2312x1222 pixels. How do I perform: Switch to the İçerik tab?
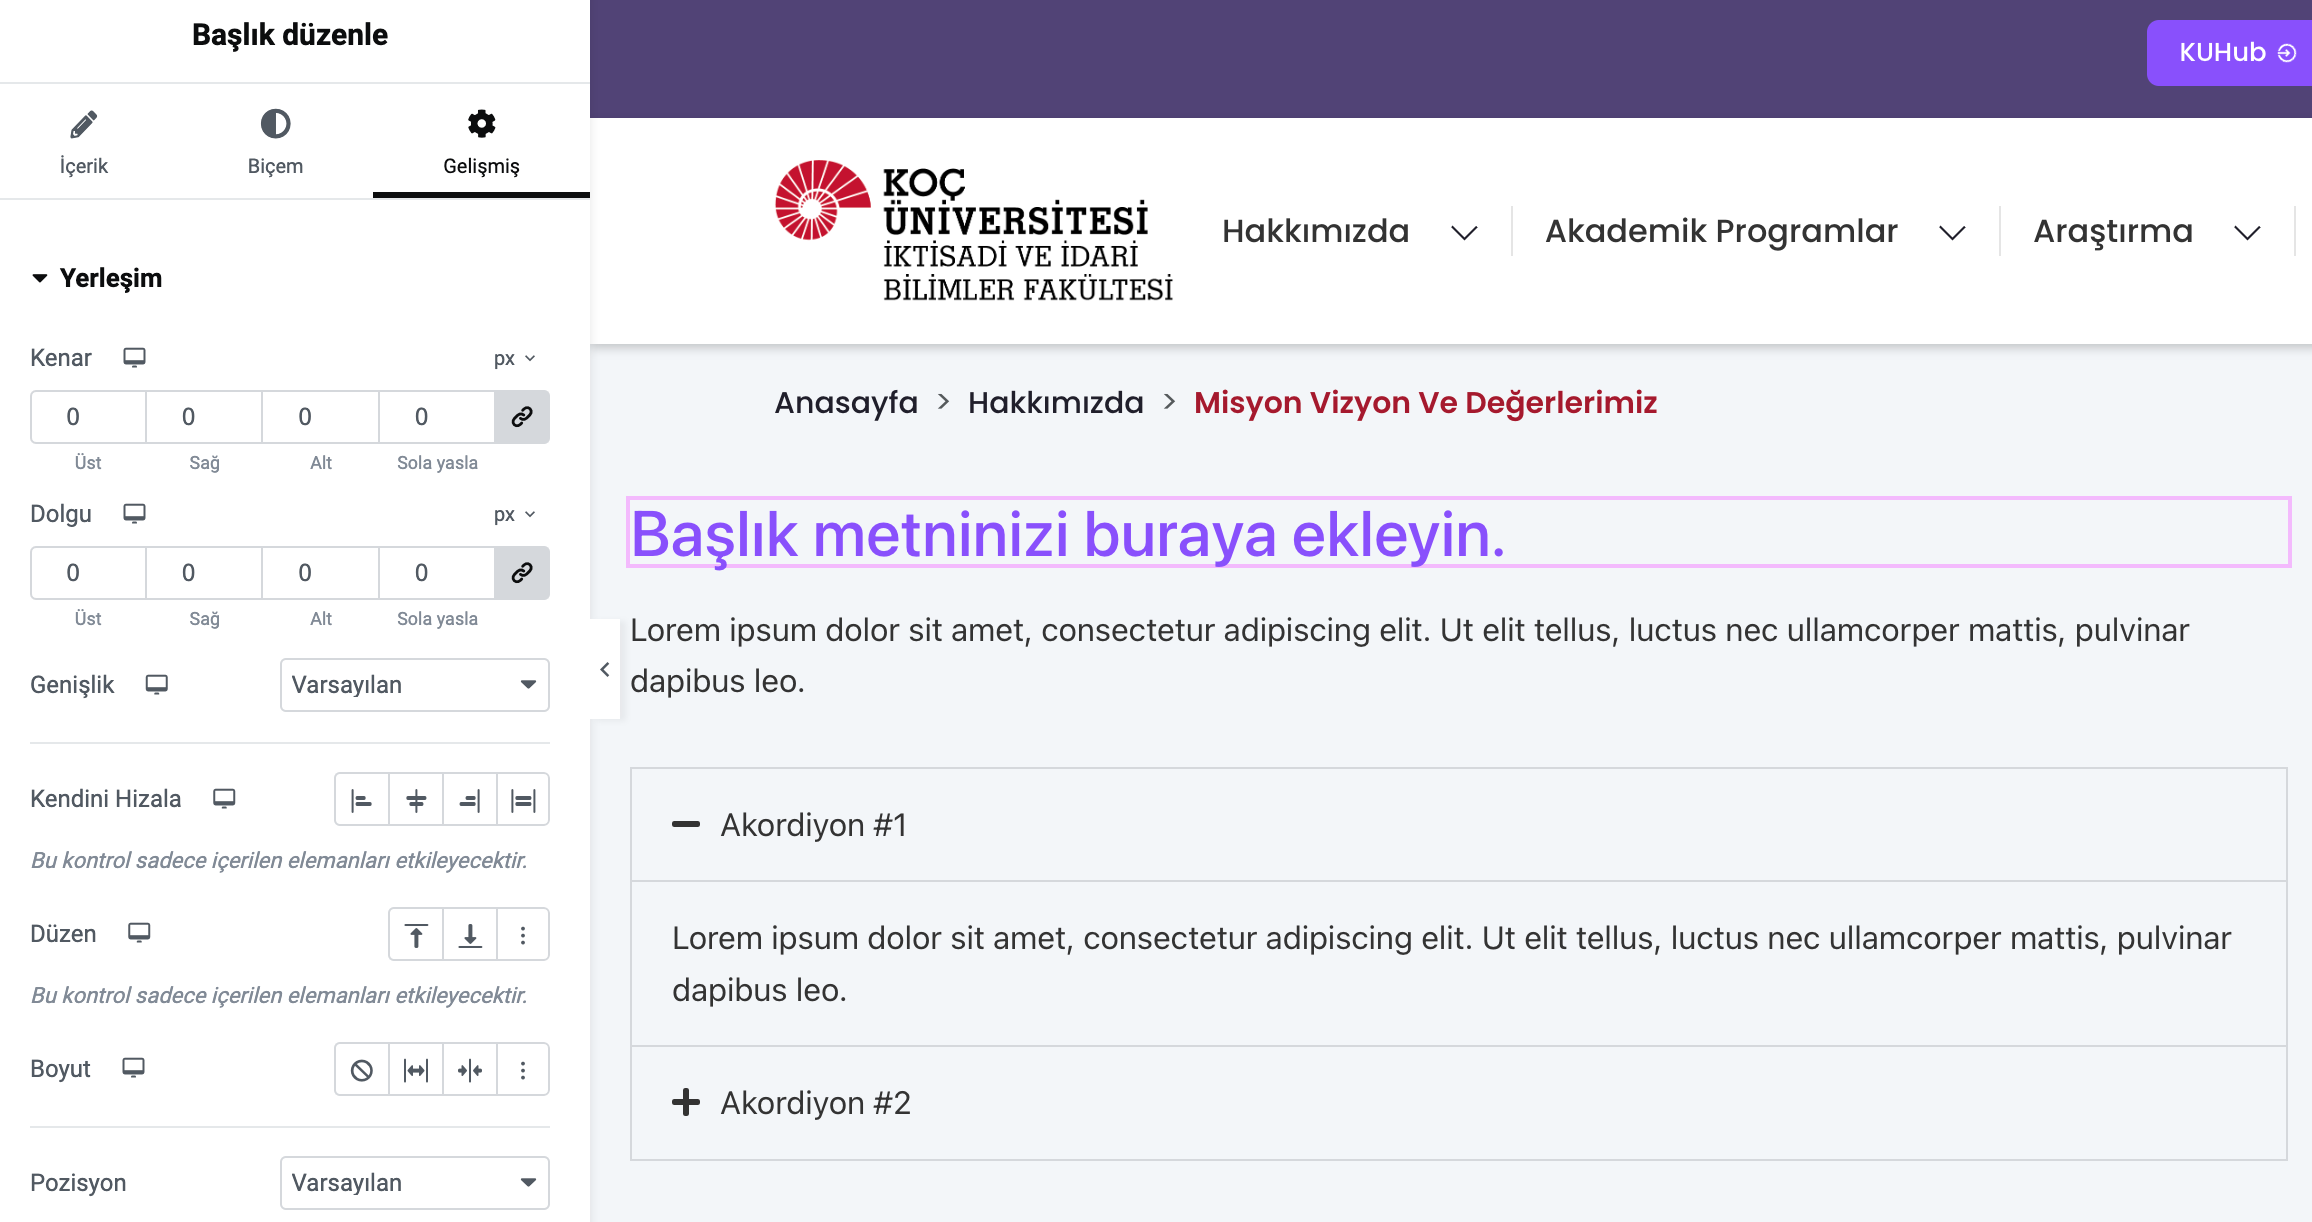(83, 142)
